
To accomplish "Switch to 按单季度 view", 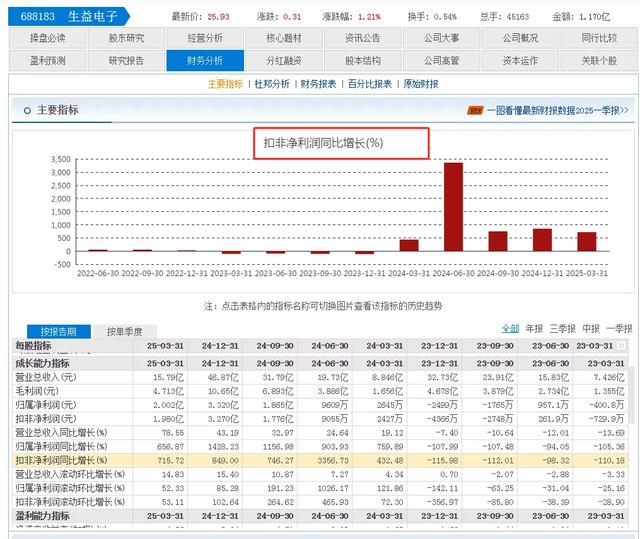I will [124, 331].
